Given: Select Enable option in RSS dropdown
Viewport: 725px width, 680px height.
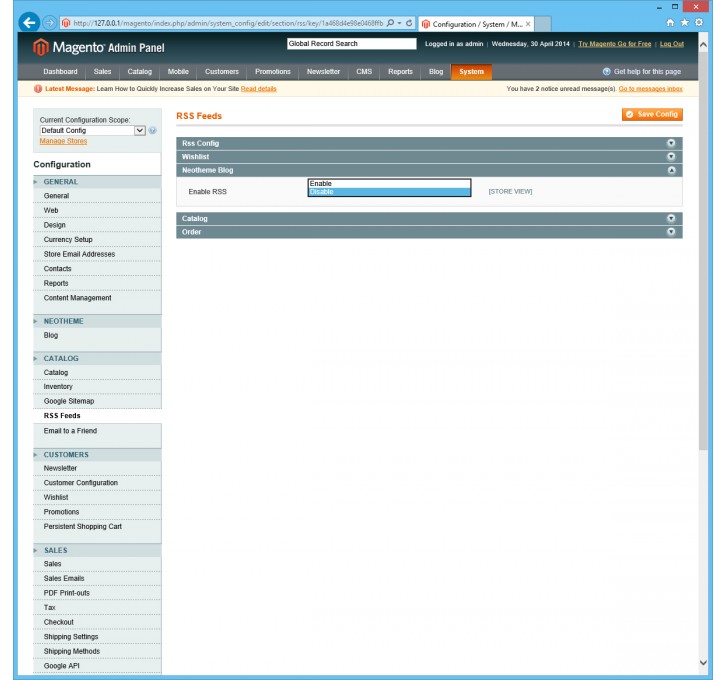Looking at the screenshot, I should pyautogui.click(x=388, y=184).
